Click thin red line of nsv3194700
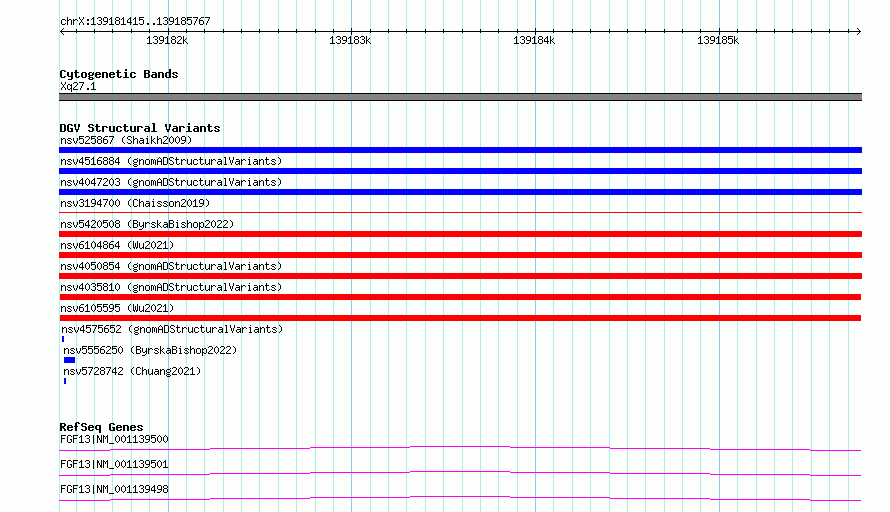The width and height of the screenshot is (890, 512). (x=460, y=213)
